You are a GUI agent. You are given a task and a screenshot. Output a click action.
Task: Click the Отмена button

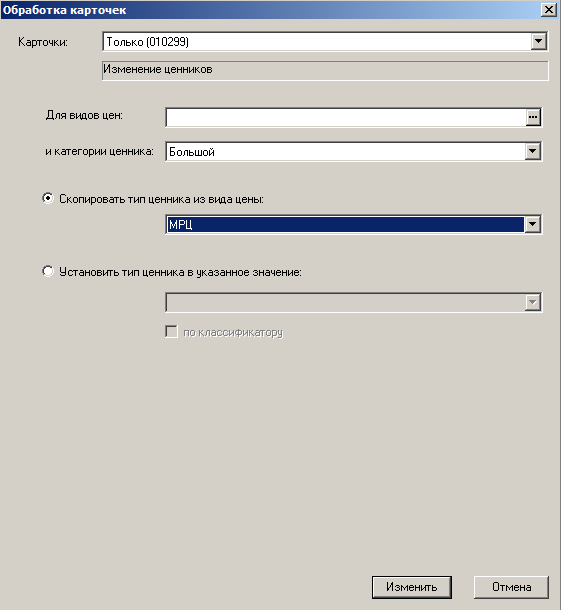click(511, 587)
